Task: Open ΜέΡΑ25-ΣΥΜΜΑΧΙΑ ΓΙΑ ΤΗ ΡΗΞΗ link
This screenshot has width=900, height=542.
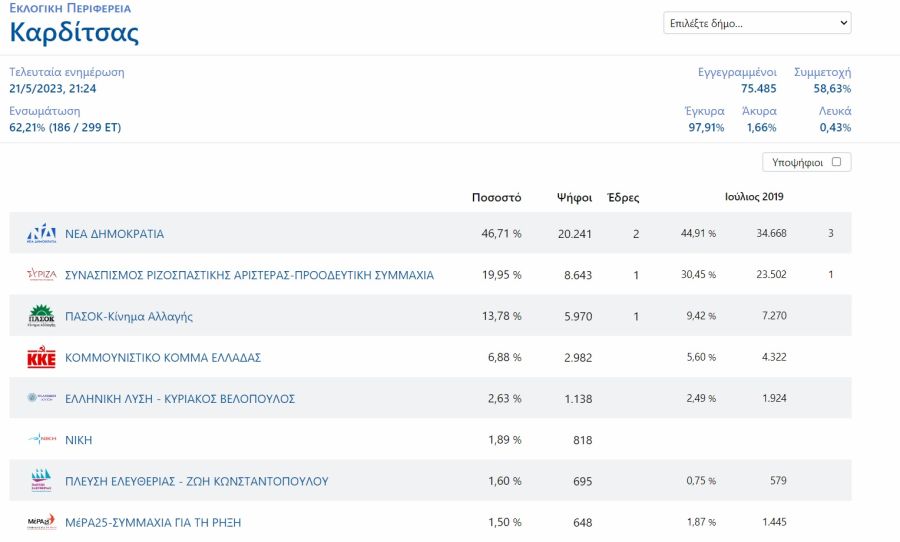Action: (x=153, y=522)
